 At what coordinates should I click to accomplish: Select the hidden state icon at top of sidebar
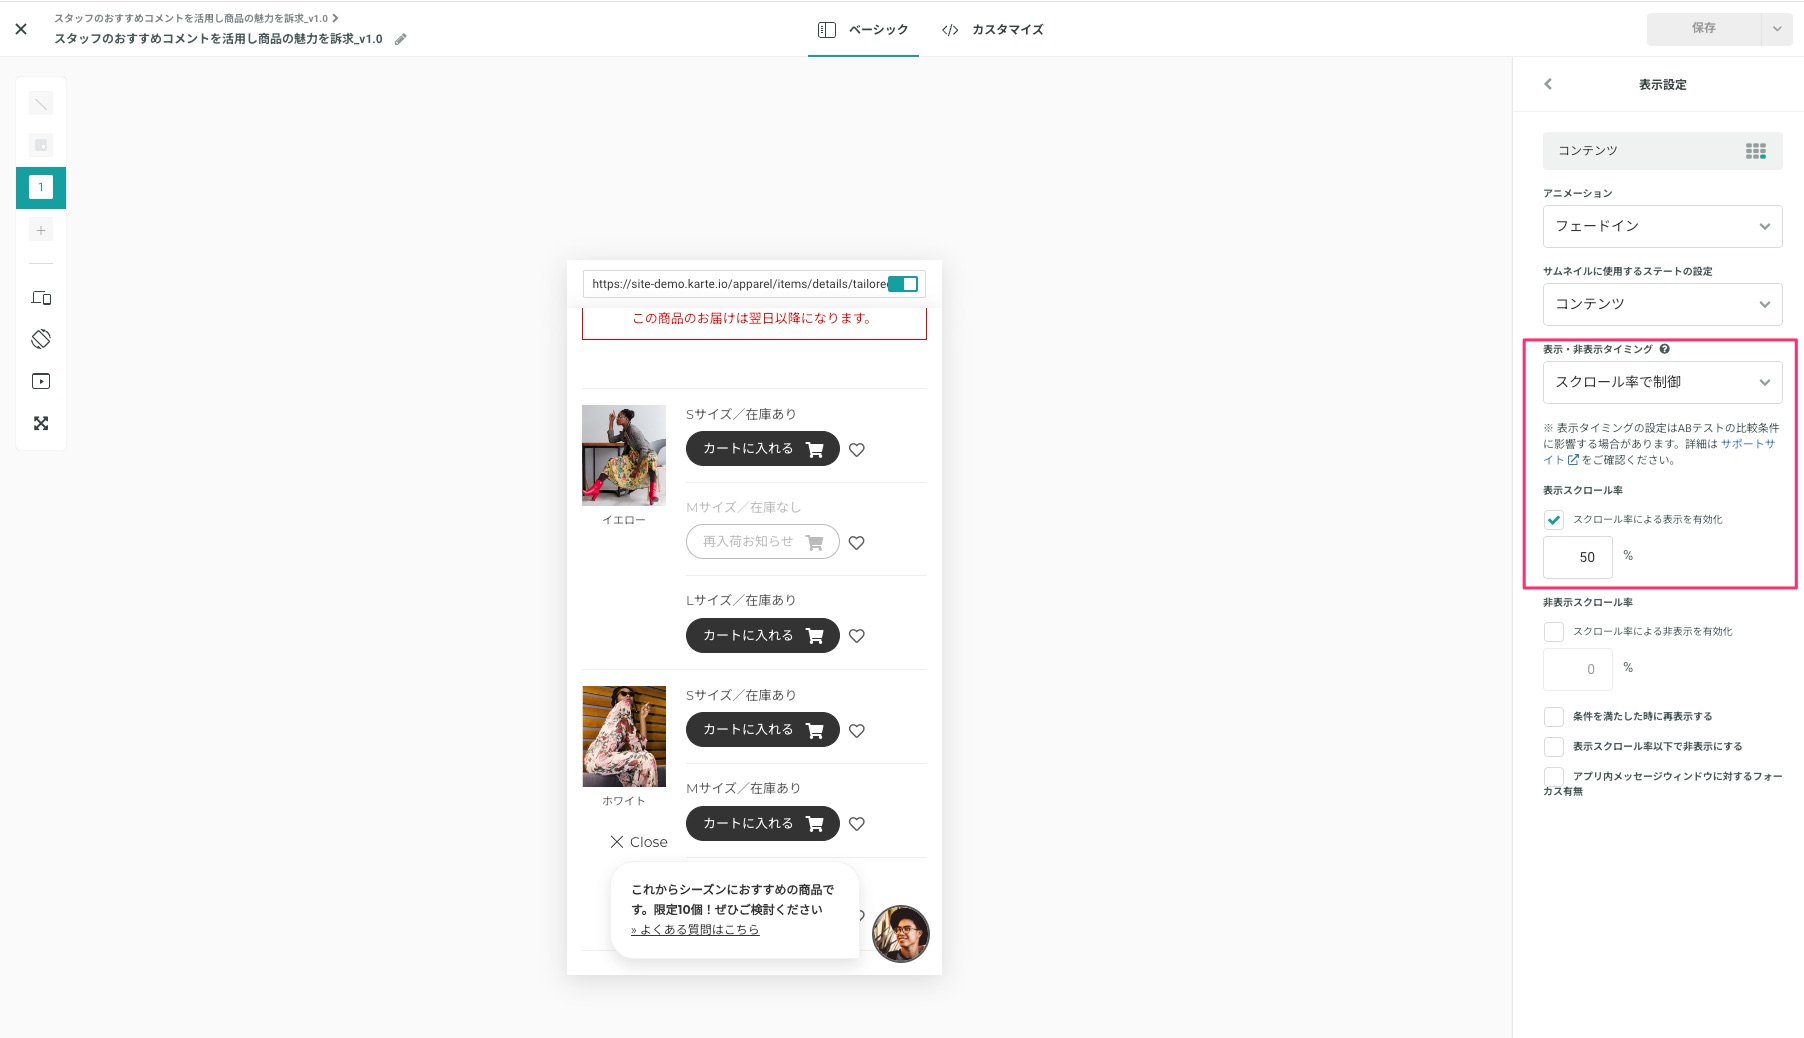(41, 103)
